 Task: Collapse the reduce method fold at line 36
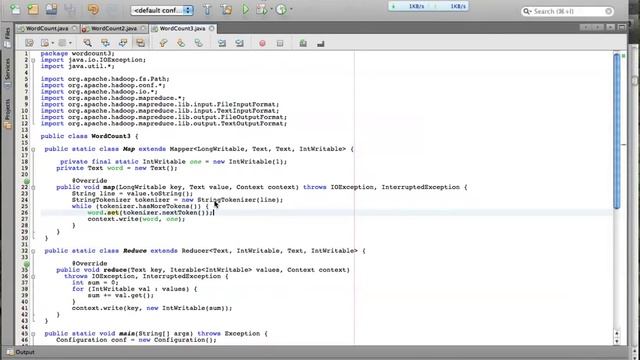[x=33, y=277]
